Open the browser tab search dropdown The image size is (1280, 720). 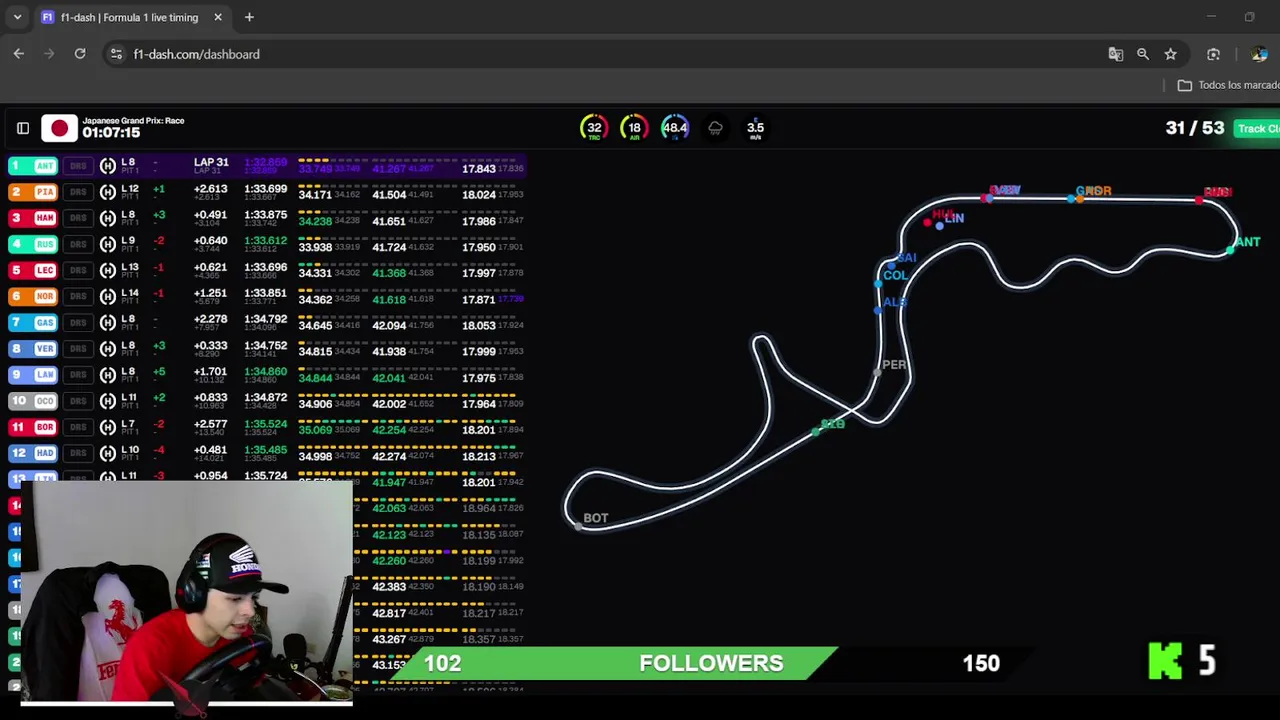[x=17, y=17]
